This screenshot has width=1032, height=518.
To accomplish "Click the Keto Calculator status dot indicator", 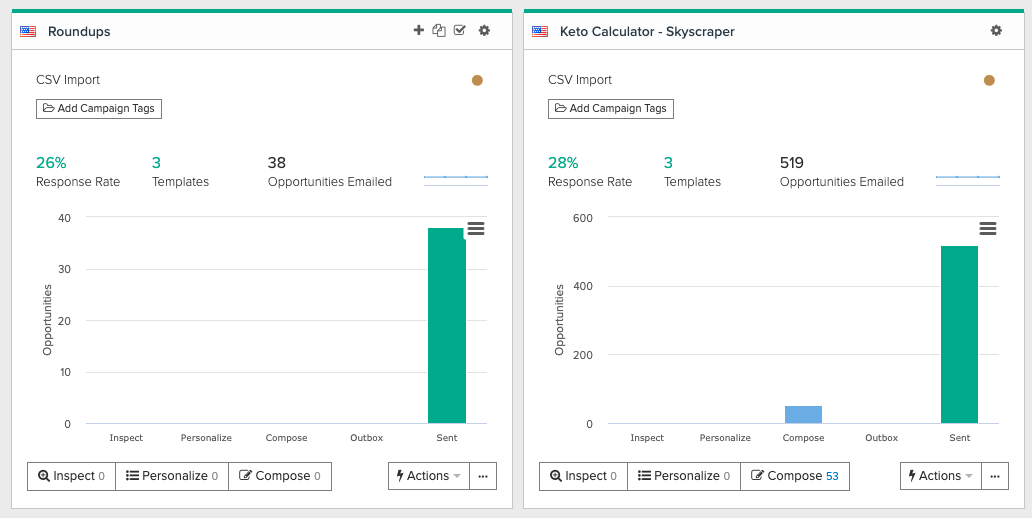I will [x=989, y=80].
